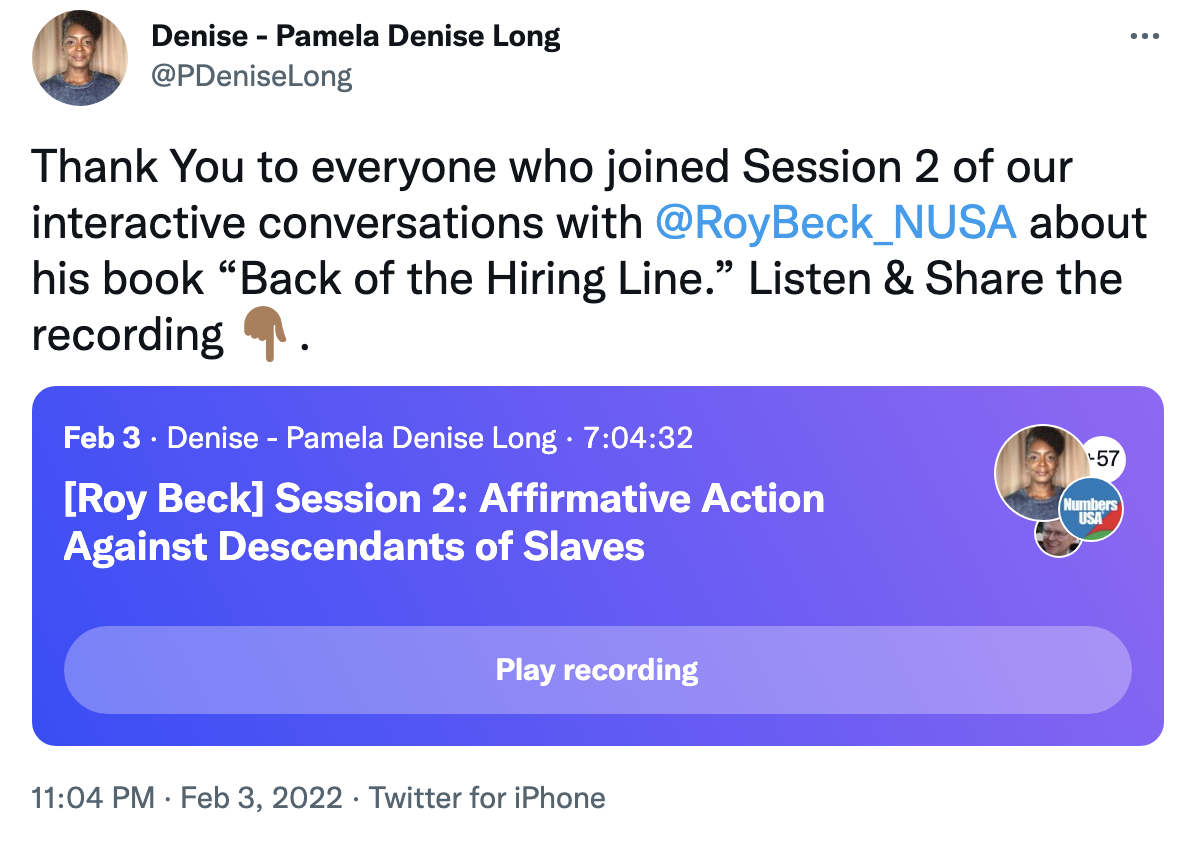Click the Feb 3, 2022 tweet date
Image resolution: width=1196 pixels, height=846 pixels.
pyautogui.click(x=261, y=798)
